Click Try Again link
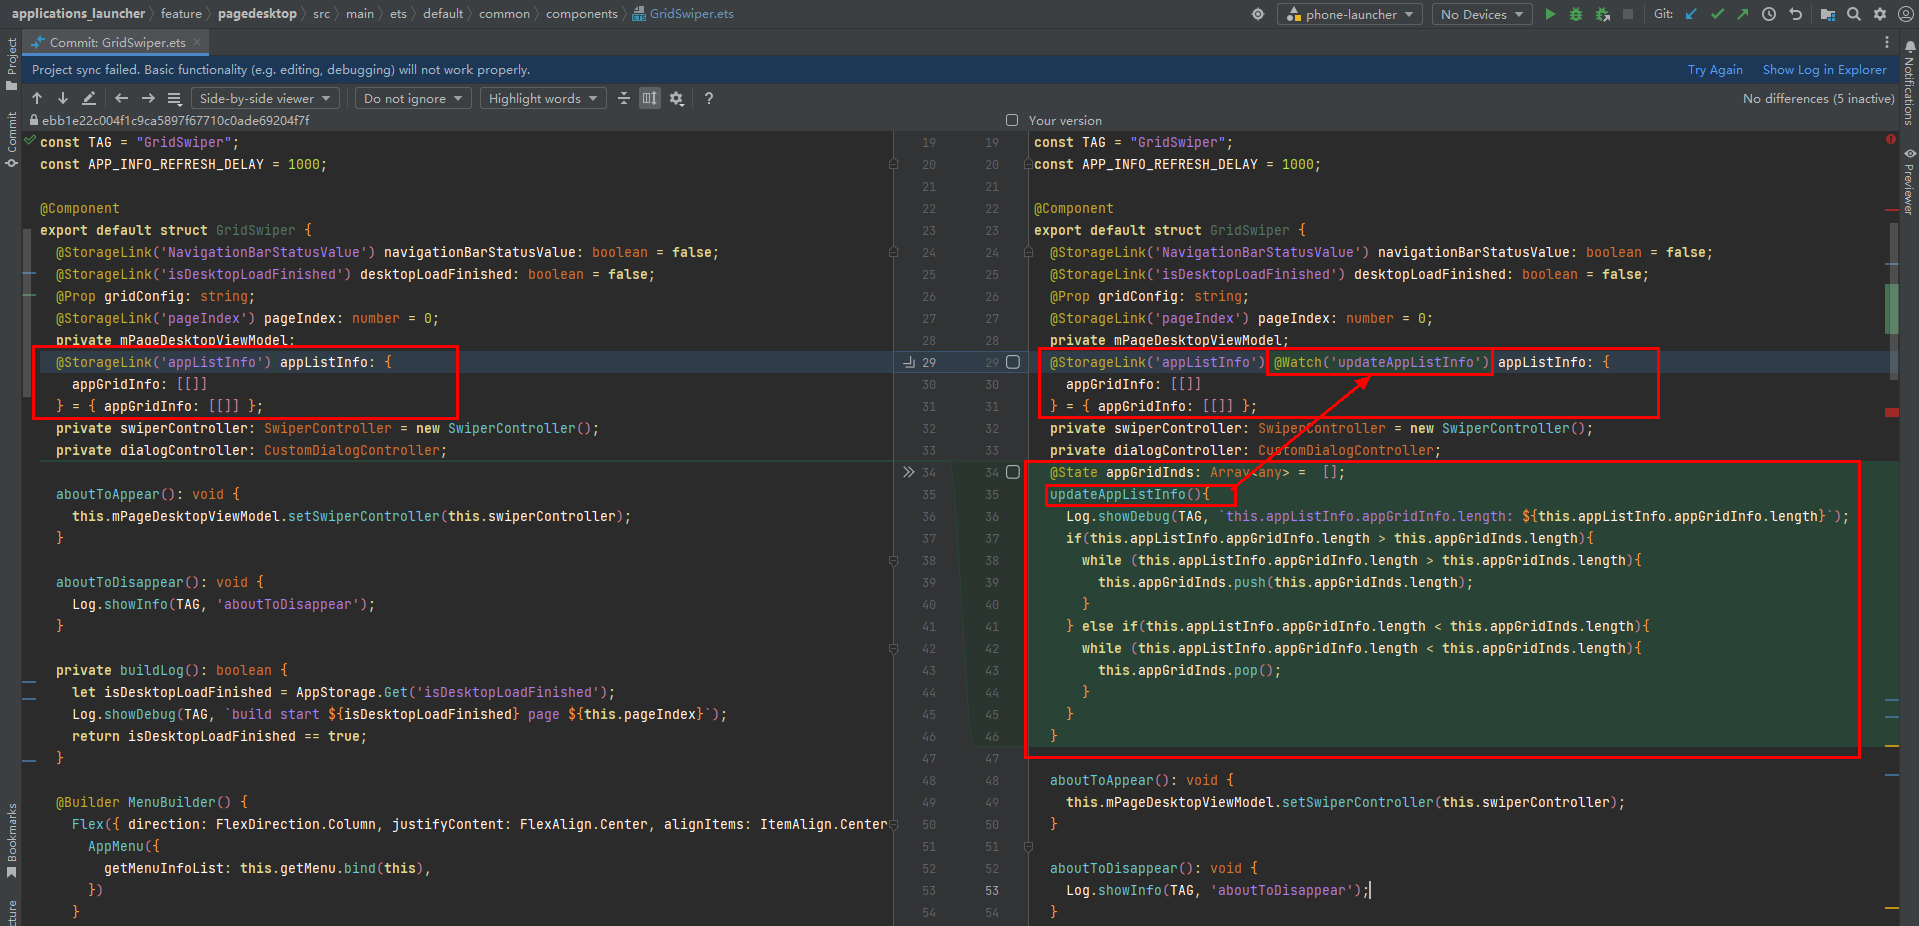 point(1715,69)
